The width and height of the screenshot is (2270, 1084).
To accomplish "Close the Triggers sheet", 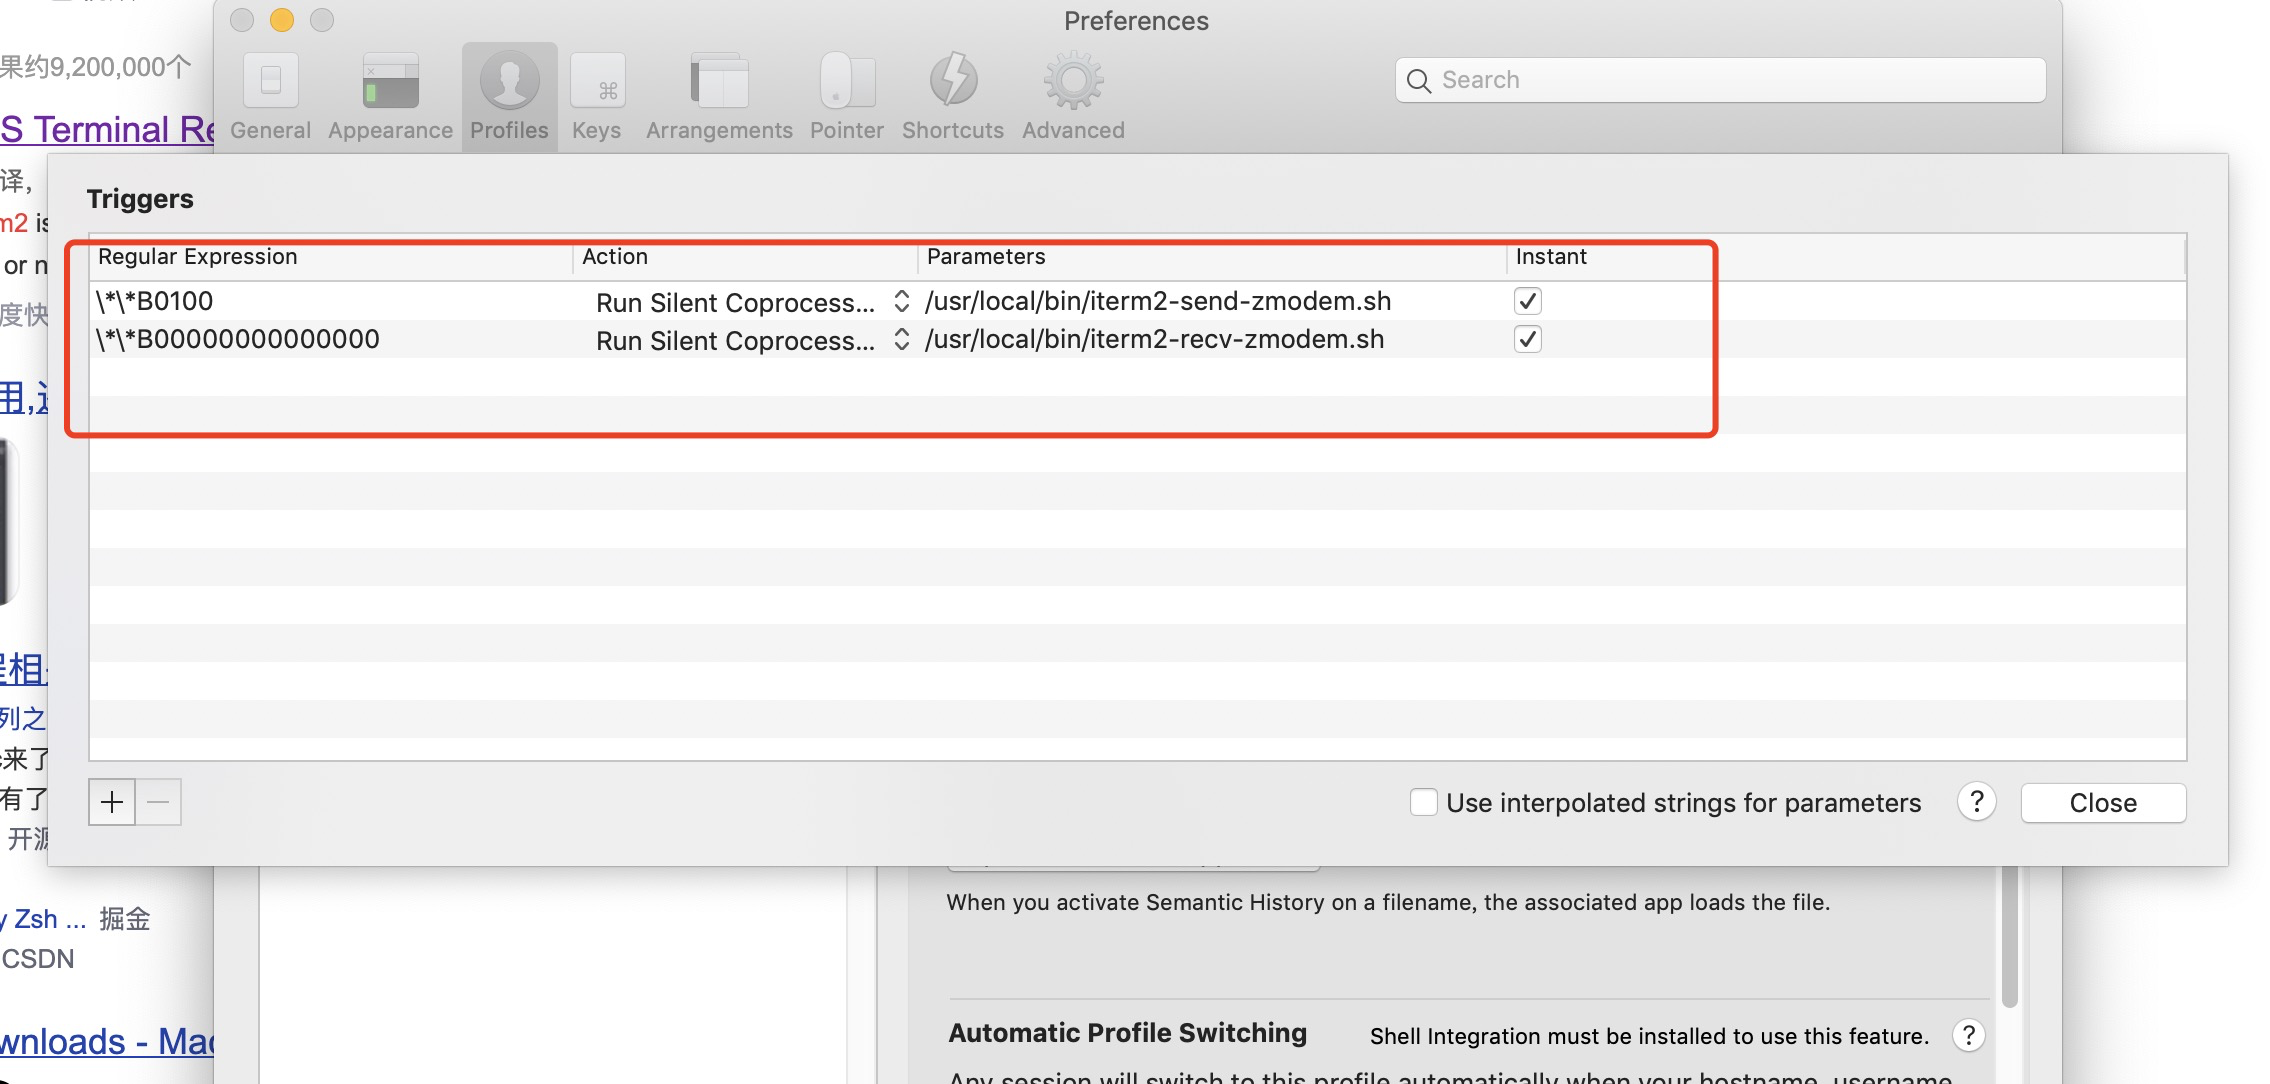I will [x=2102, y=802].
